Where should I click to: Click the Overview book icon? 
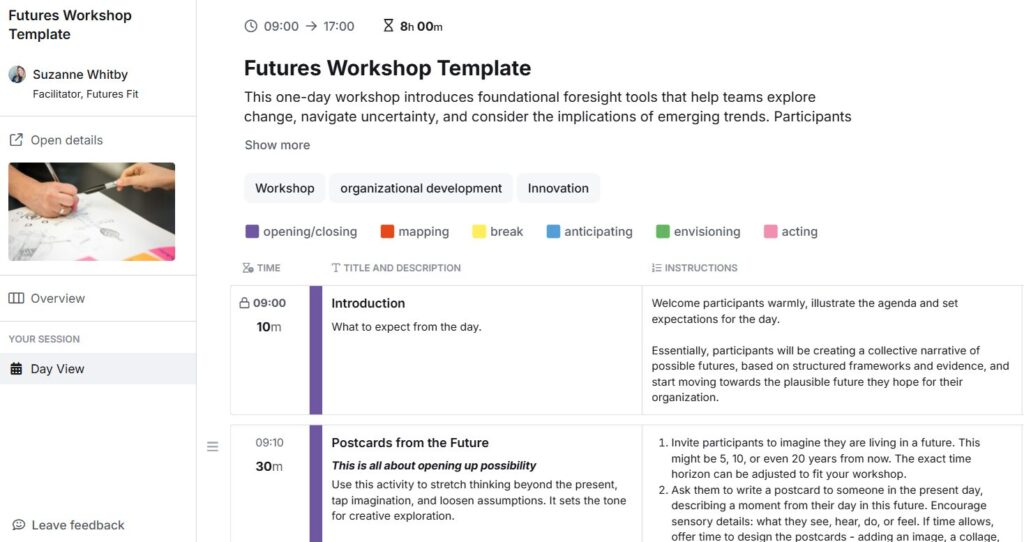16,298
